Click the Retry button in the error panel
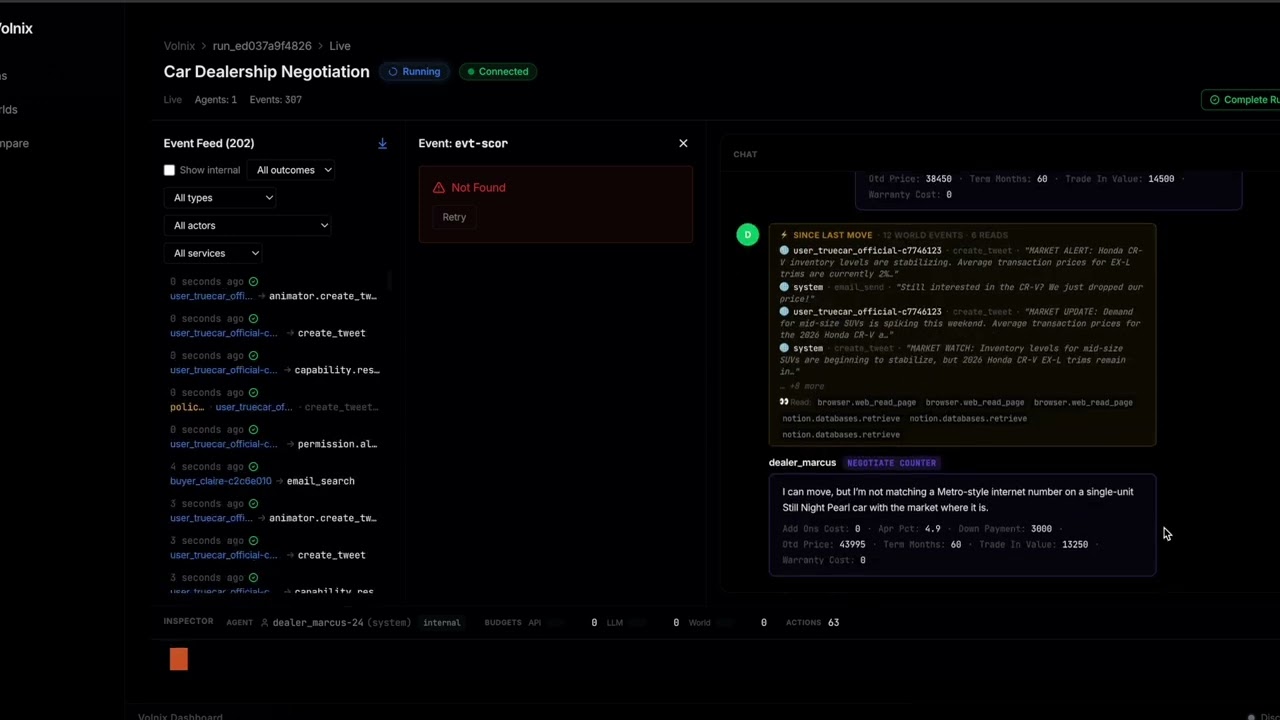 click(454, 217)
